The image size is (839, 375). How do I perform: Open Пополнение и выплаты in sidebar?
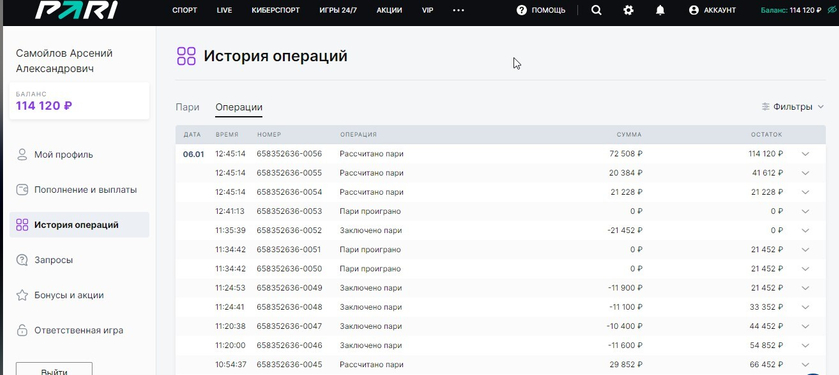[x=86, y=190]
